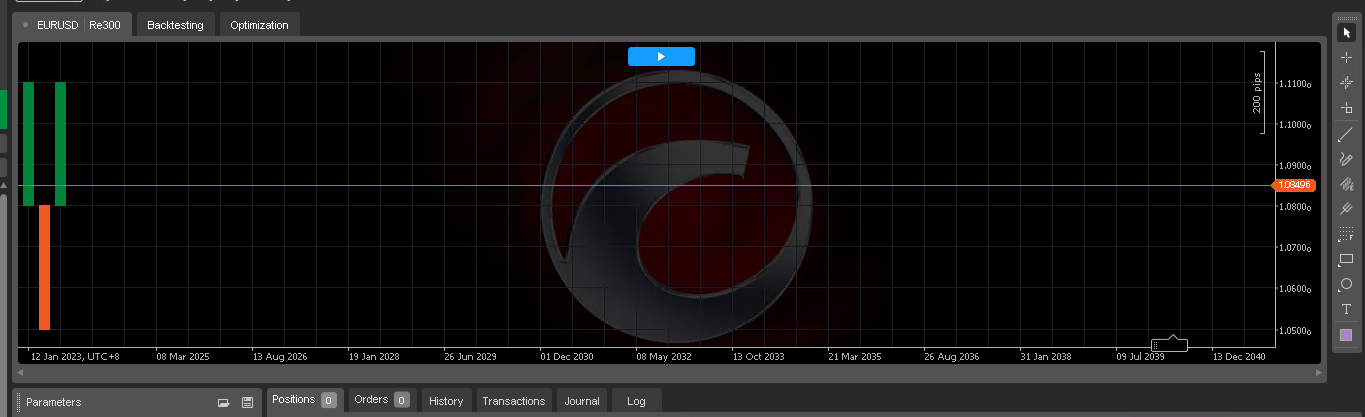
Task: Activate the market snapshot crosshair tool
Action: point(1346,83)
